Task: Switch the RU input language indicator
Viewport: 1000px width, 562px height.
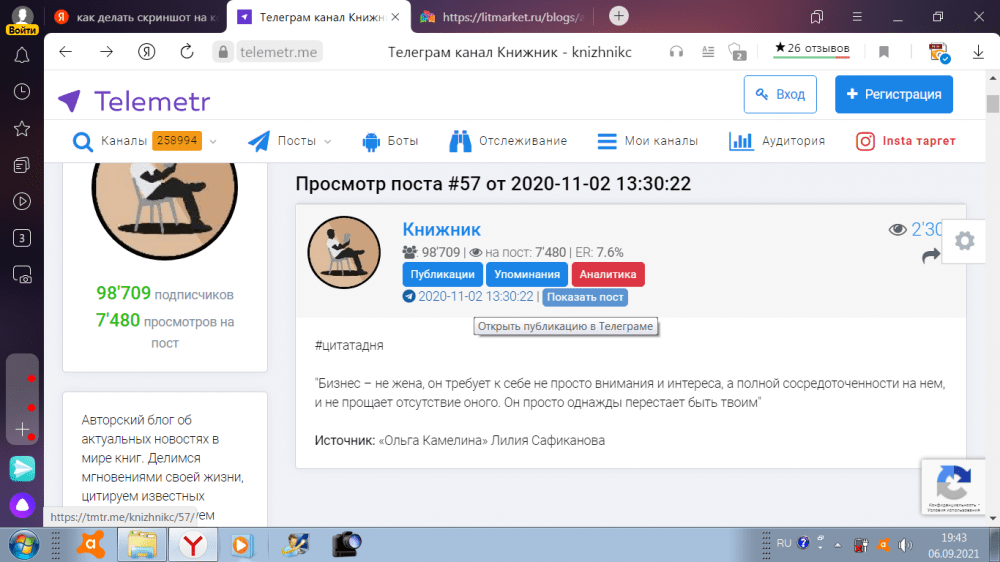Action: 784,544
